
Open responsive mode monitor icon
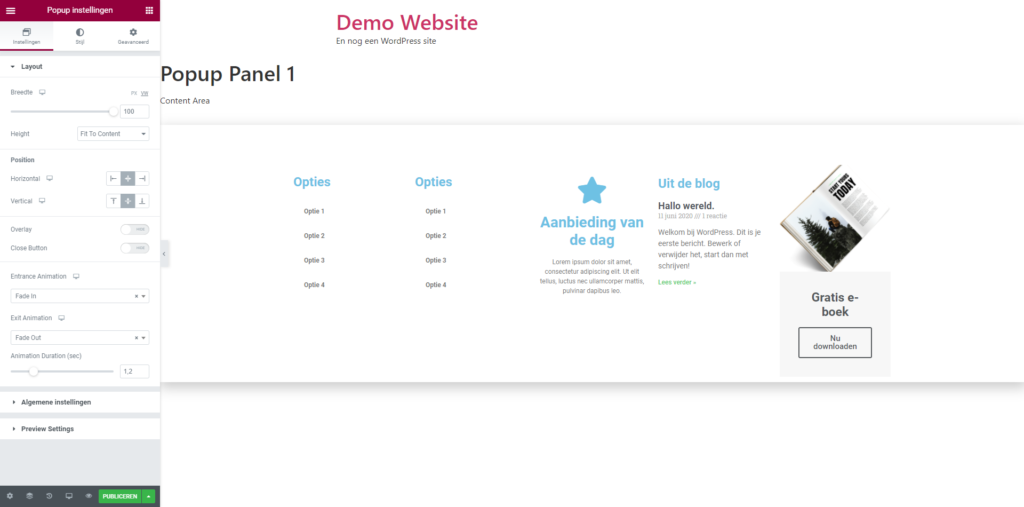pos(69,496)
